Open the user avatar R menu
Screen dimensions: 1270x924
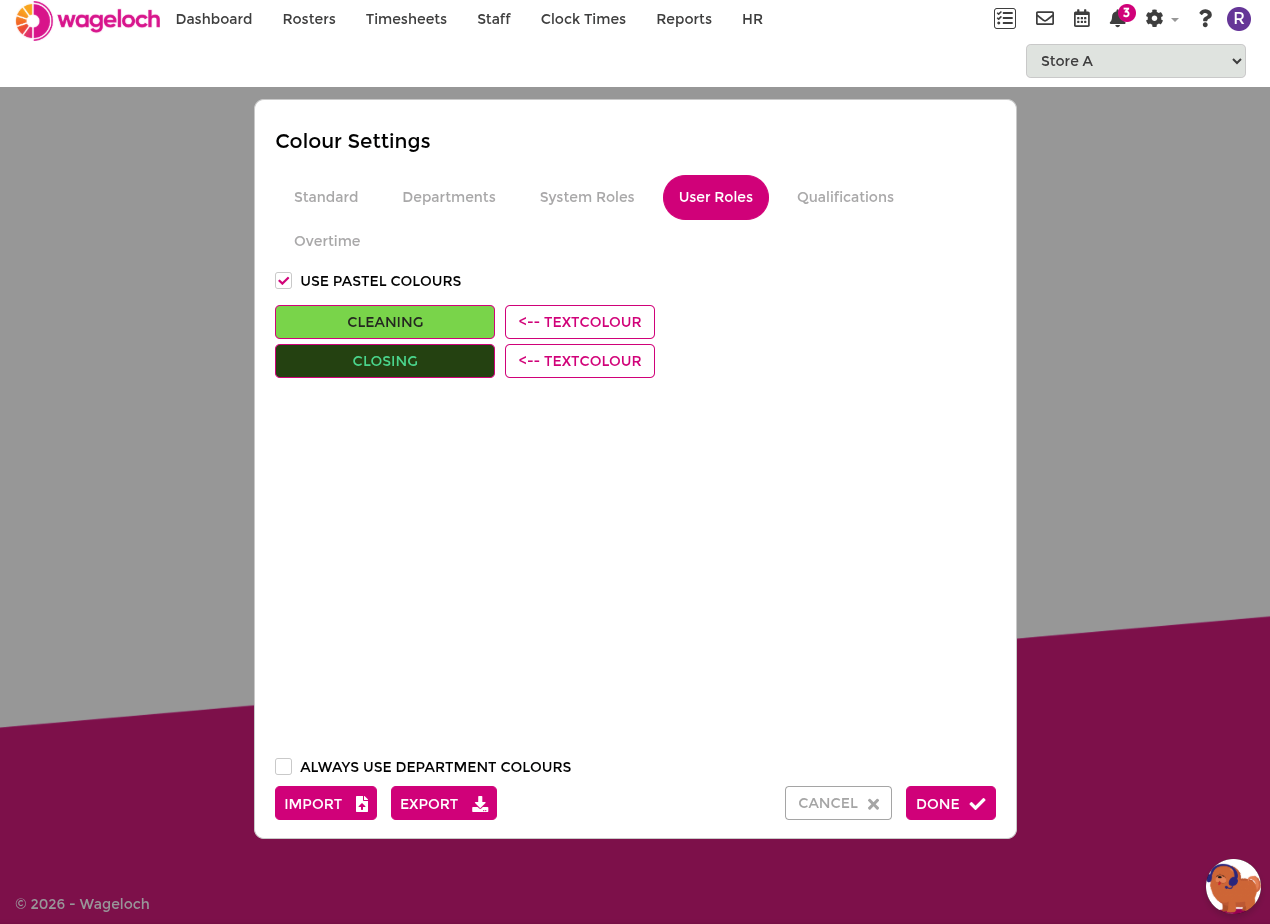point(1239,18)
